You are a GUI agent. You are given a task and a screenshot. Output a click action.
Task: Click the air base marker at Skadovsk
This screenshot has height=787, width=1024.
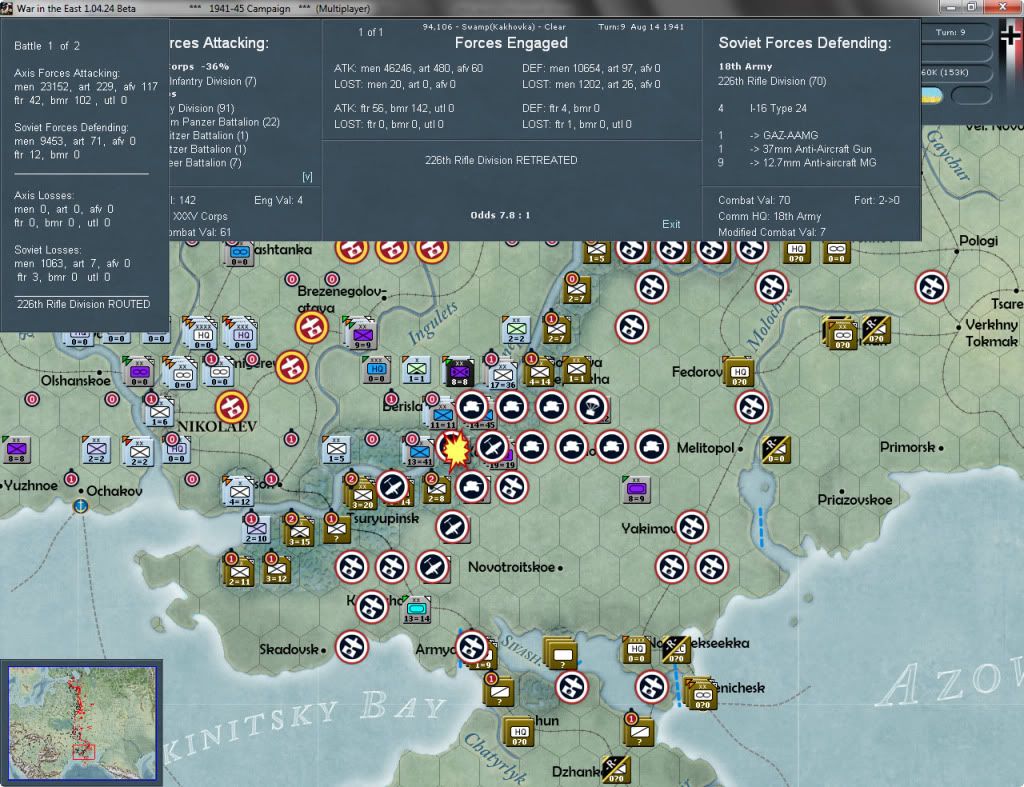click(x=352, y=647)
